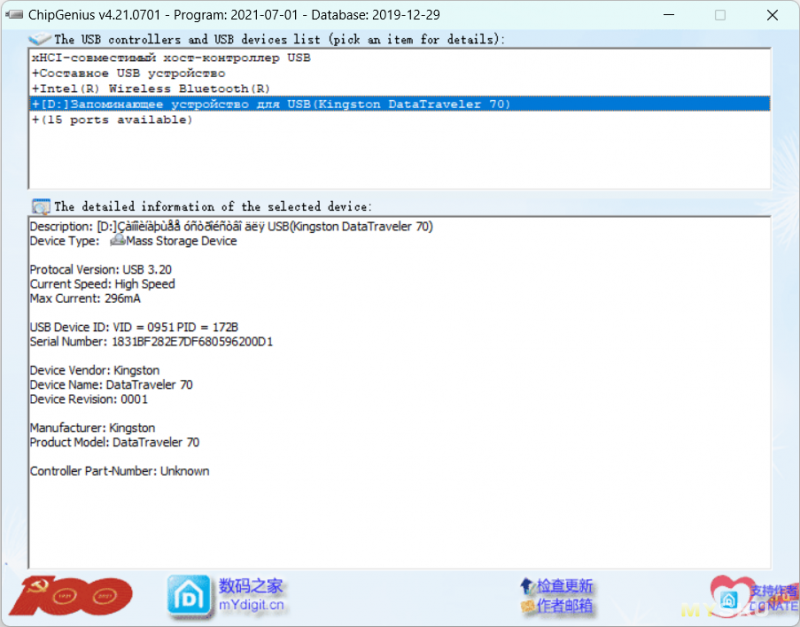
Task: Click the author email envelope icon
Action: [528, 606]
